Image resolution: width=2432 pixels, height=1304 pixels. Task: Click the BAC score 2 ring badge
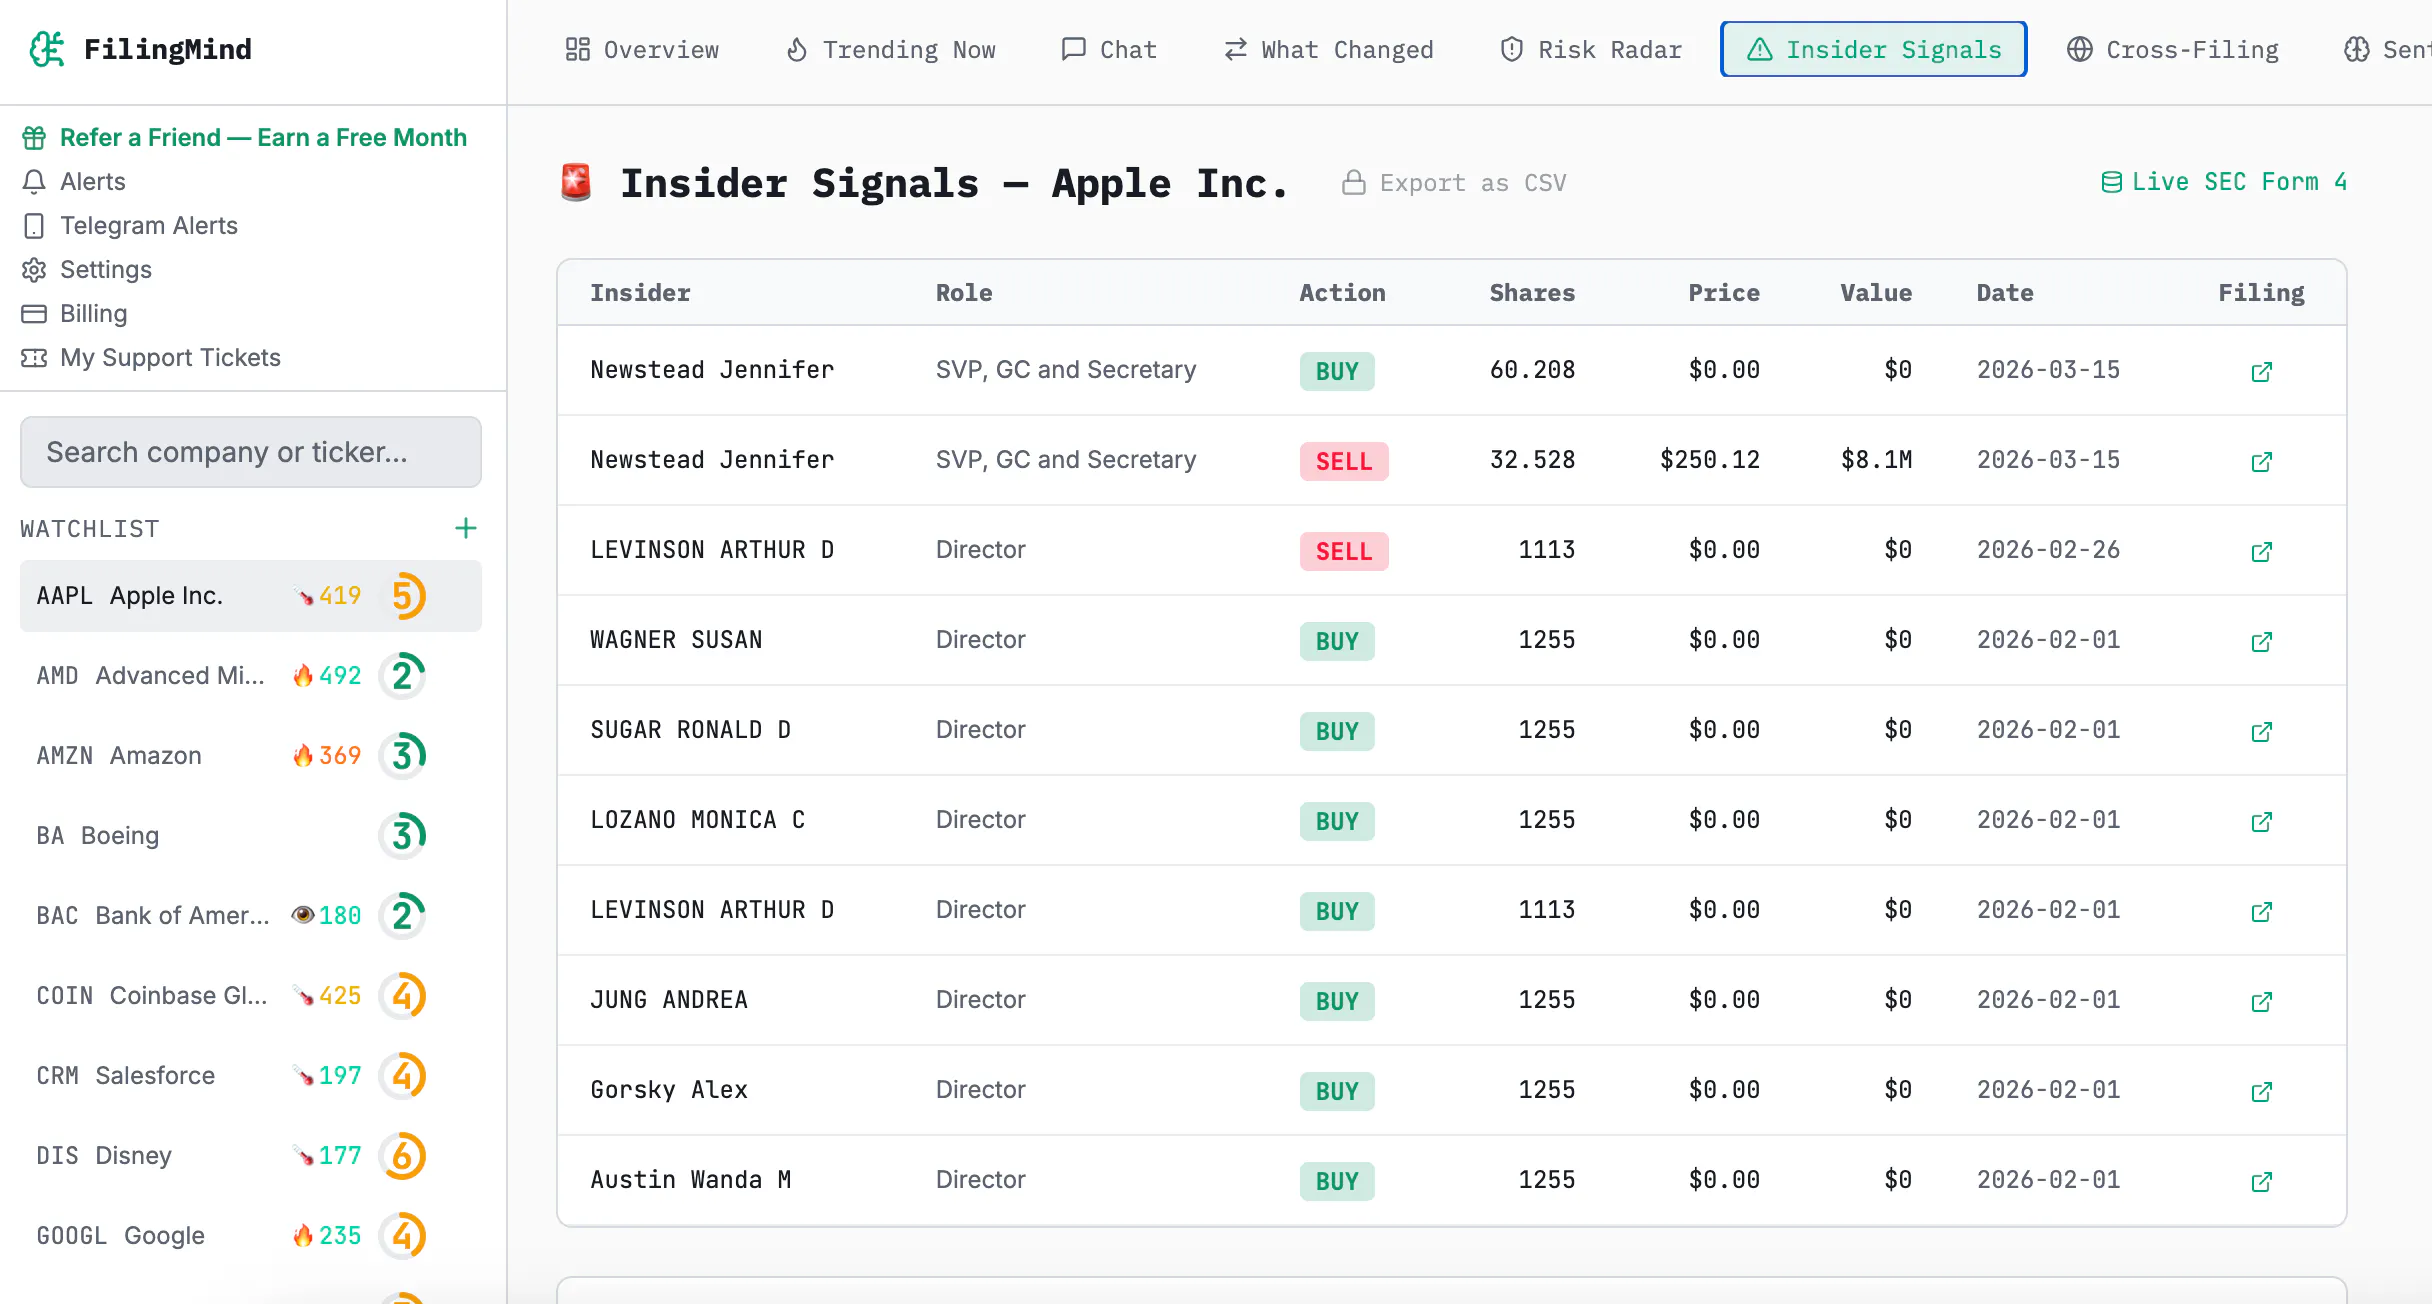[403, 916]
